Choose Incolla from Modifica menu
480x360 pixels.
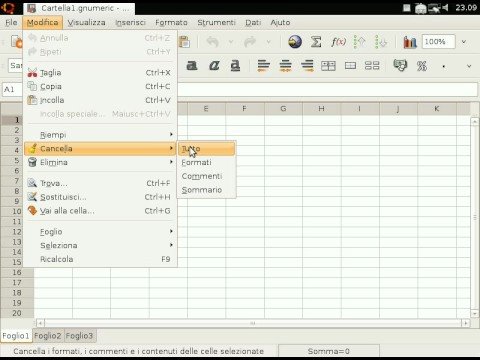(100, 100)
